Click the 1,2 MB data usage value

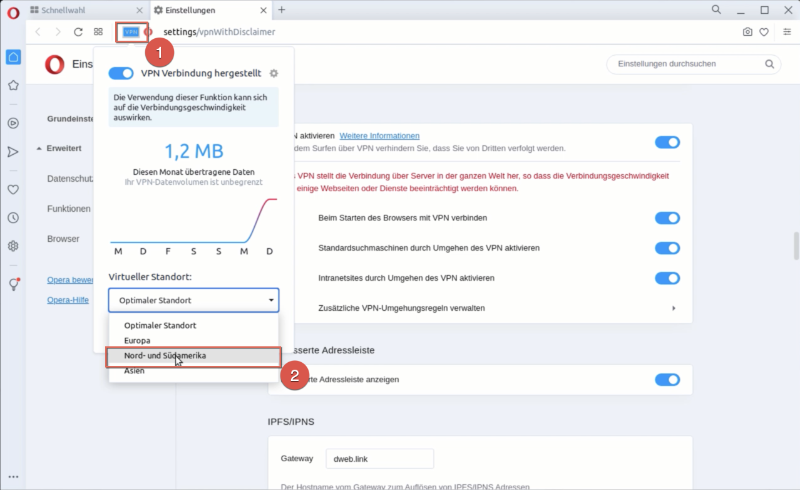pyautogui.click(x=194, y=151)
